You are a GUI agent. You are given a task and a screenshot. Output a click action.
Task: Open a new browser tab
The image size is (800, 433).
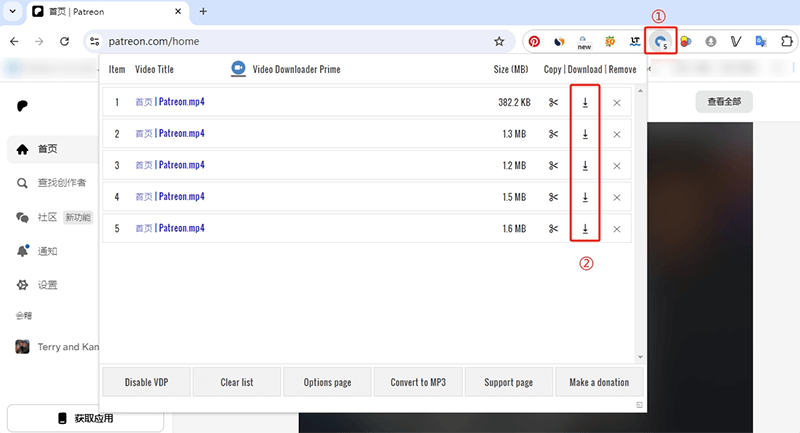click(x=203, y=11)
